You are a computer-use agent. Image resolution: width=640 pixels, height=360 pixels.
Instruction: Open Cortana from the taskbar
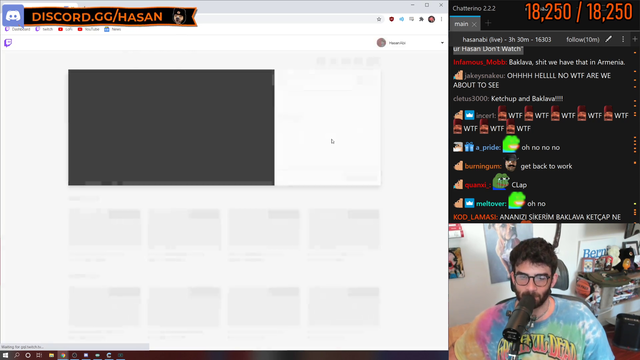click(x=28, y=356)
